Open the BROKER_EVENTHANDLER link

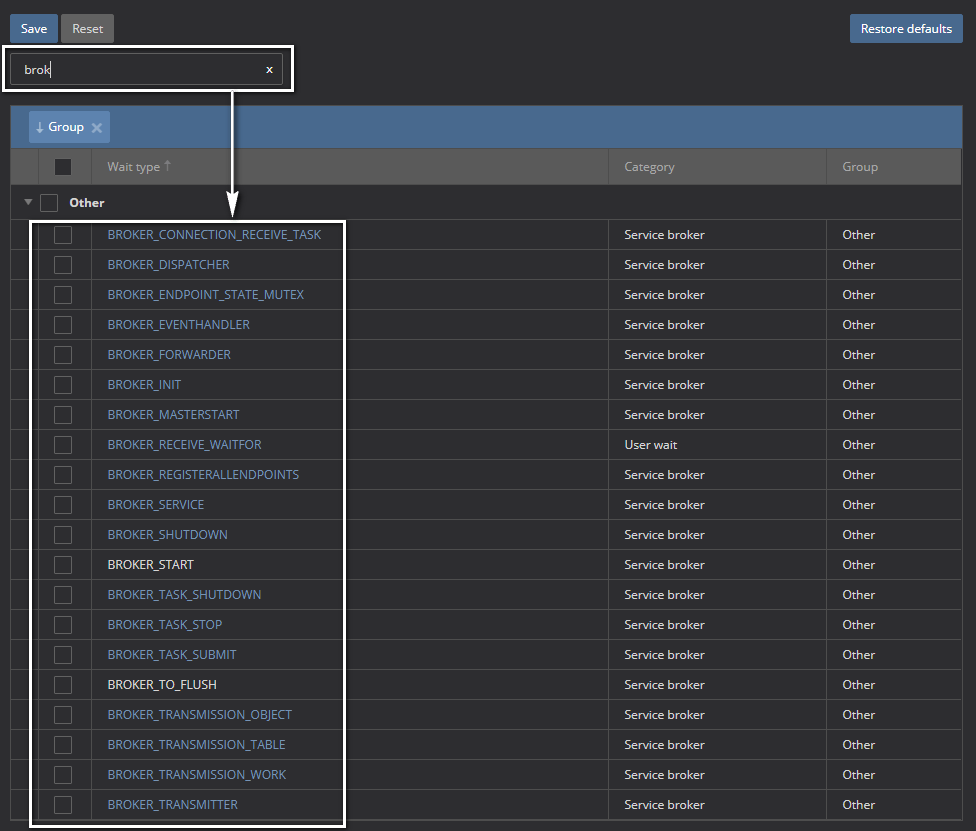178,325
